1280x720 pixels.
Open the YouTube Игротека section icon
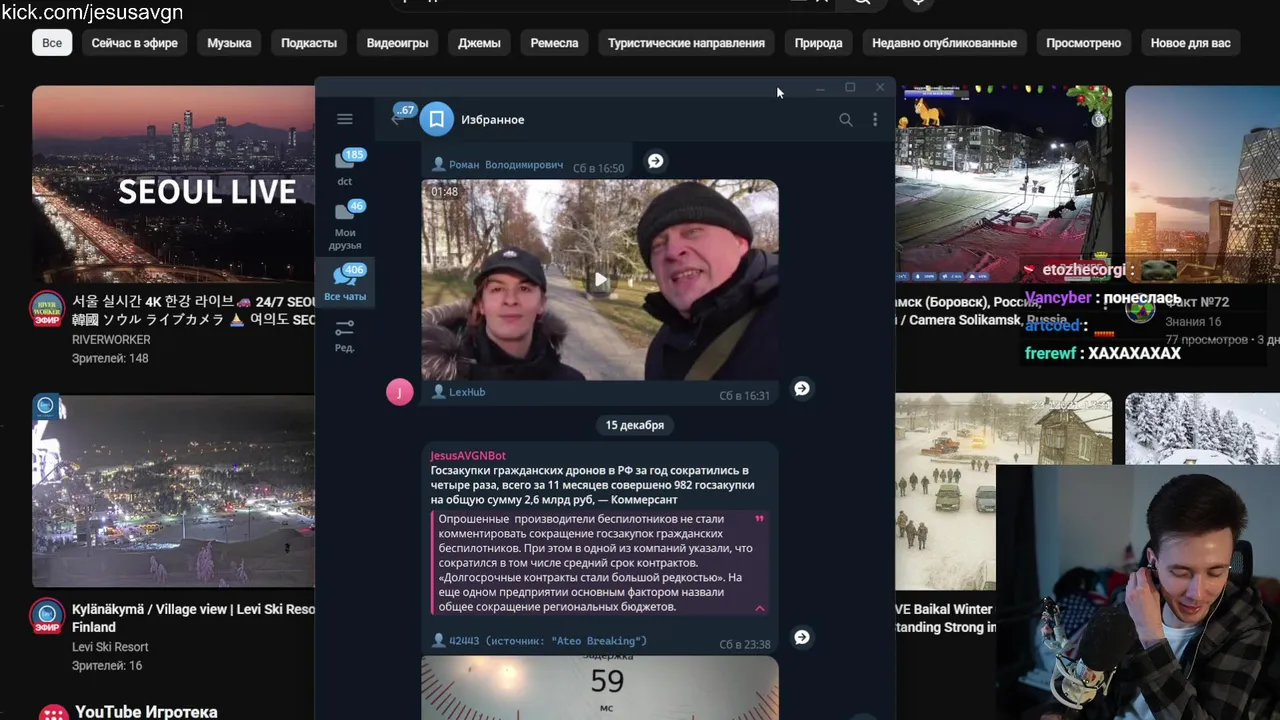pos(53,712)
